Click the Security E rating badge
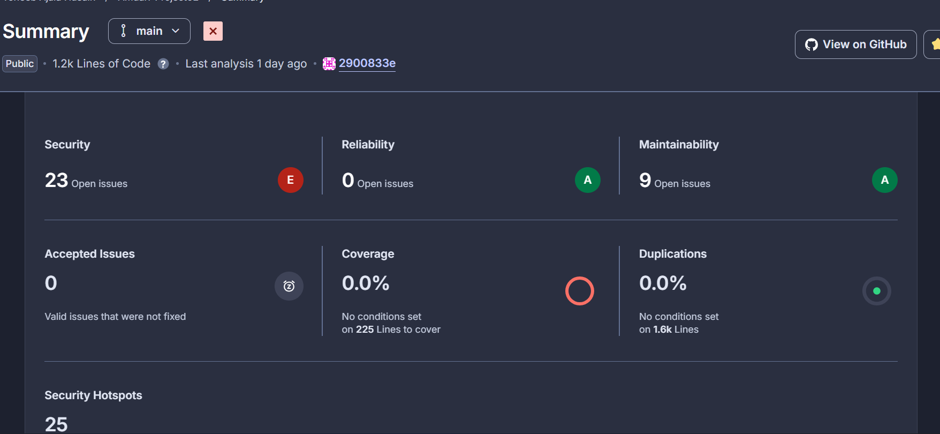This screenshot has width=940, height=434. [x=291, y=180]
